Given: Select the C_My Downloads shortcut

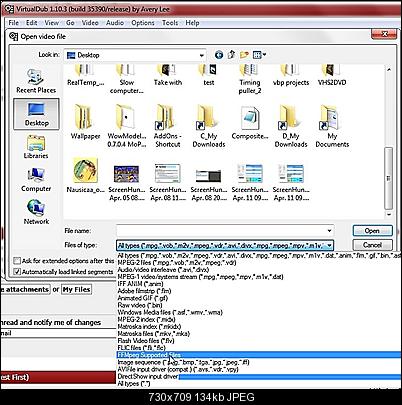Looking at the screenshot, I should click(x=209, y=126).
